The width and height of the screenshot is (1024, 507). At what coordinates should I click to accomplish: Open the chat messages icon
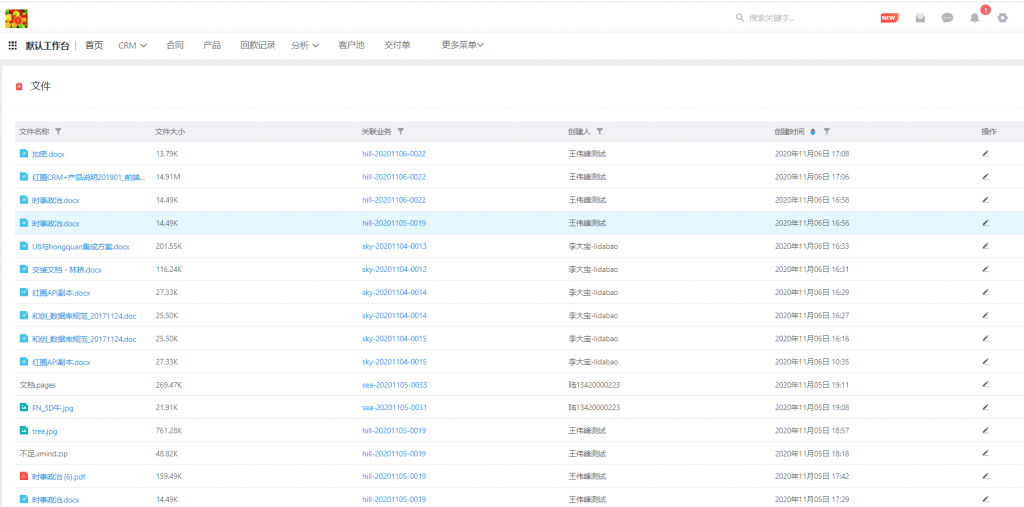[947, 18]
